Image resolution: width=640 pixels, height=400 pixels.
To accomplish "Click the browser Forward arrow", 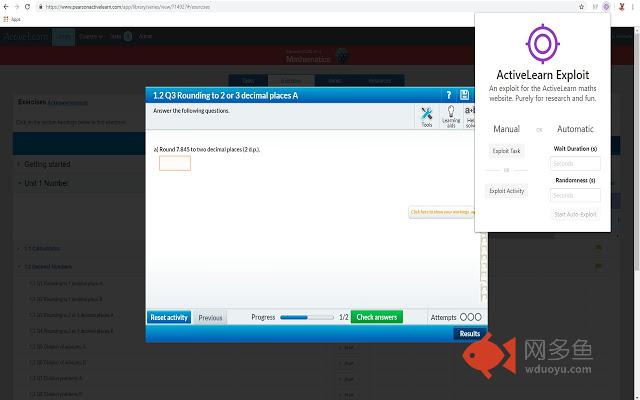I will pyautogui.click(x=17, y=7).
